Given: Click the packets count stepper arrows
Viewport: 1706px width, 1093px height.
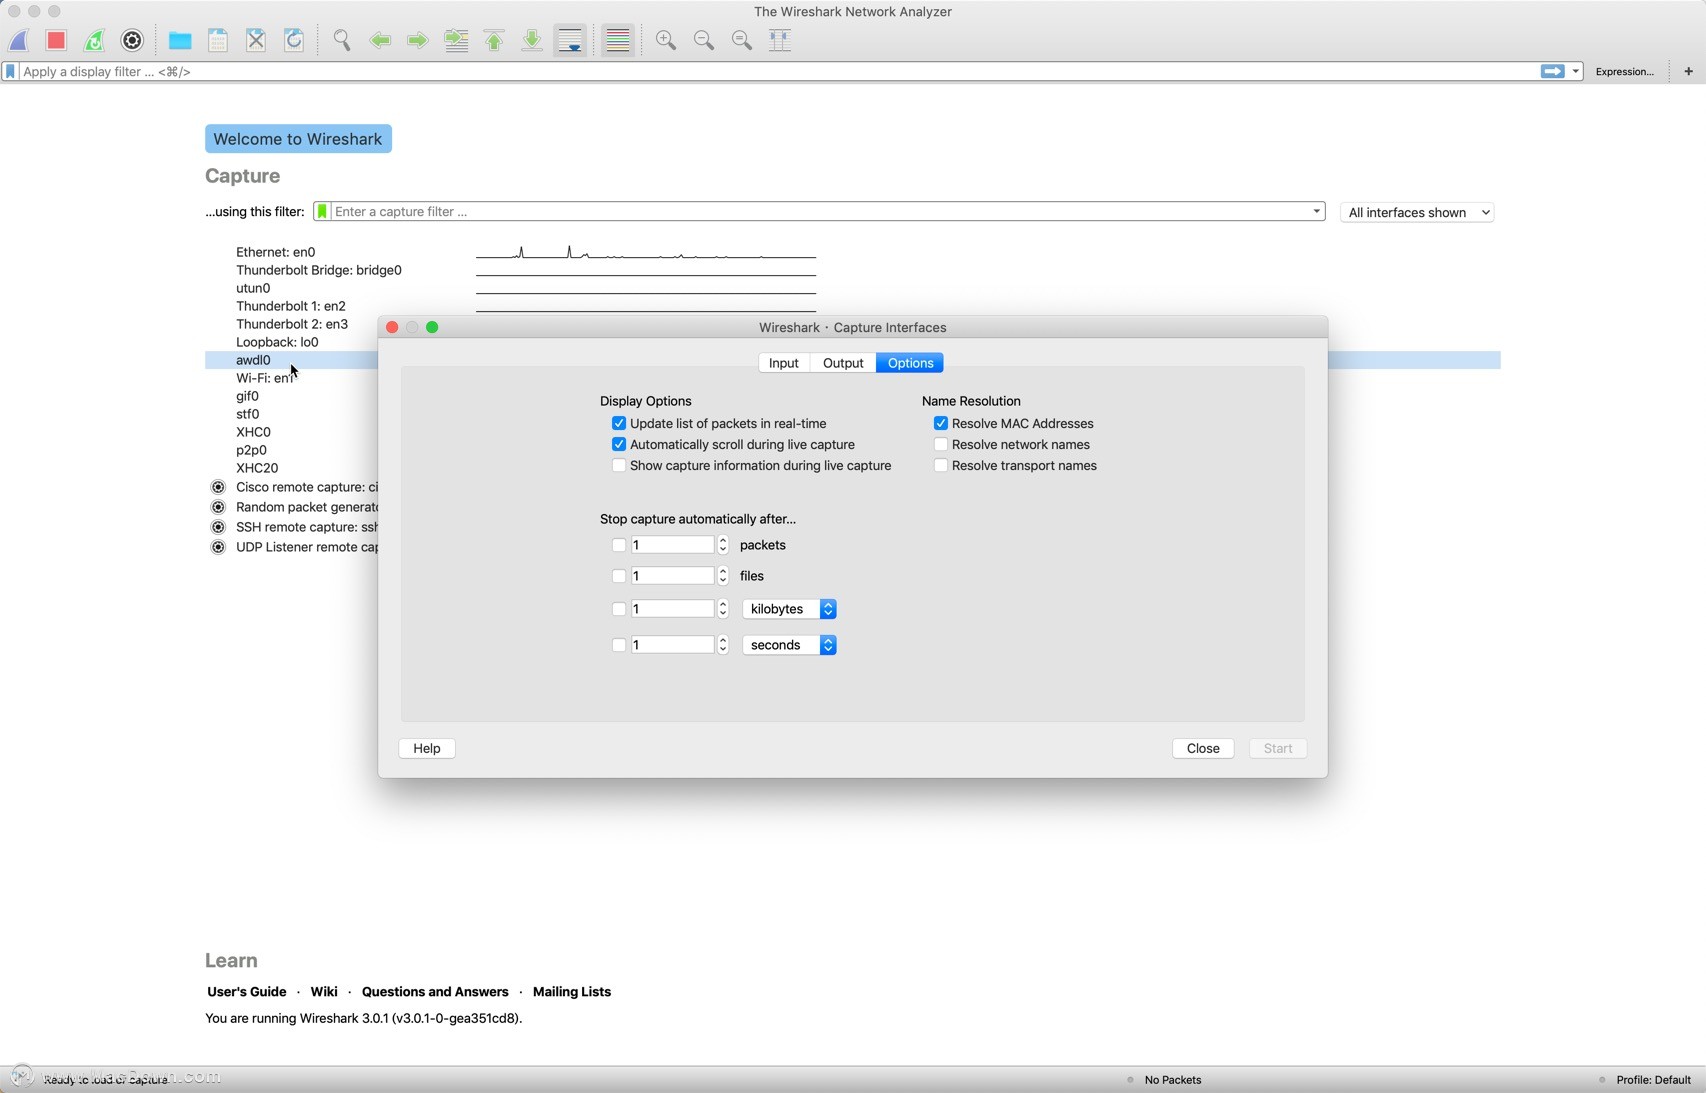Looking at the screenshot, I should point(723,545).
